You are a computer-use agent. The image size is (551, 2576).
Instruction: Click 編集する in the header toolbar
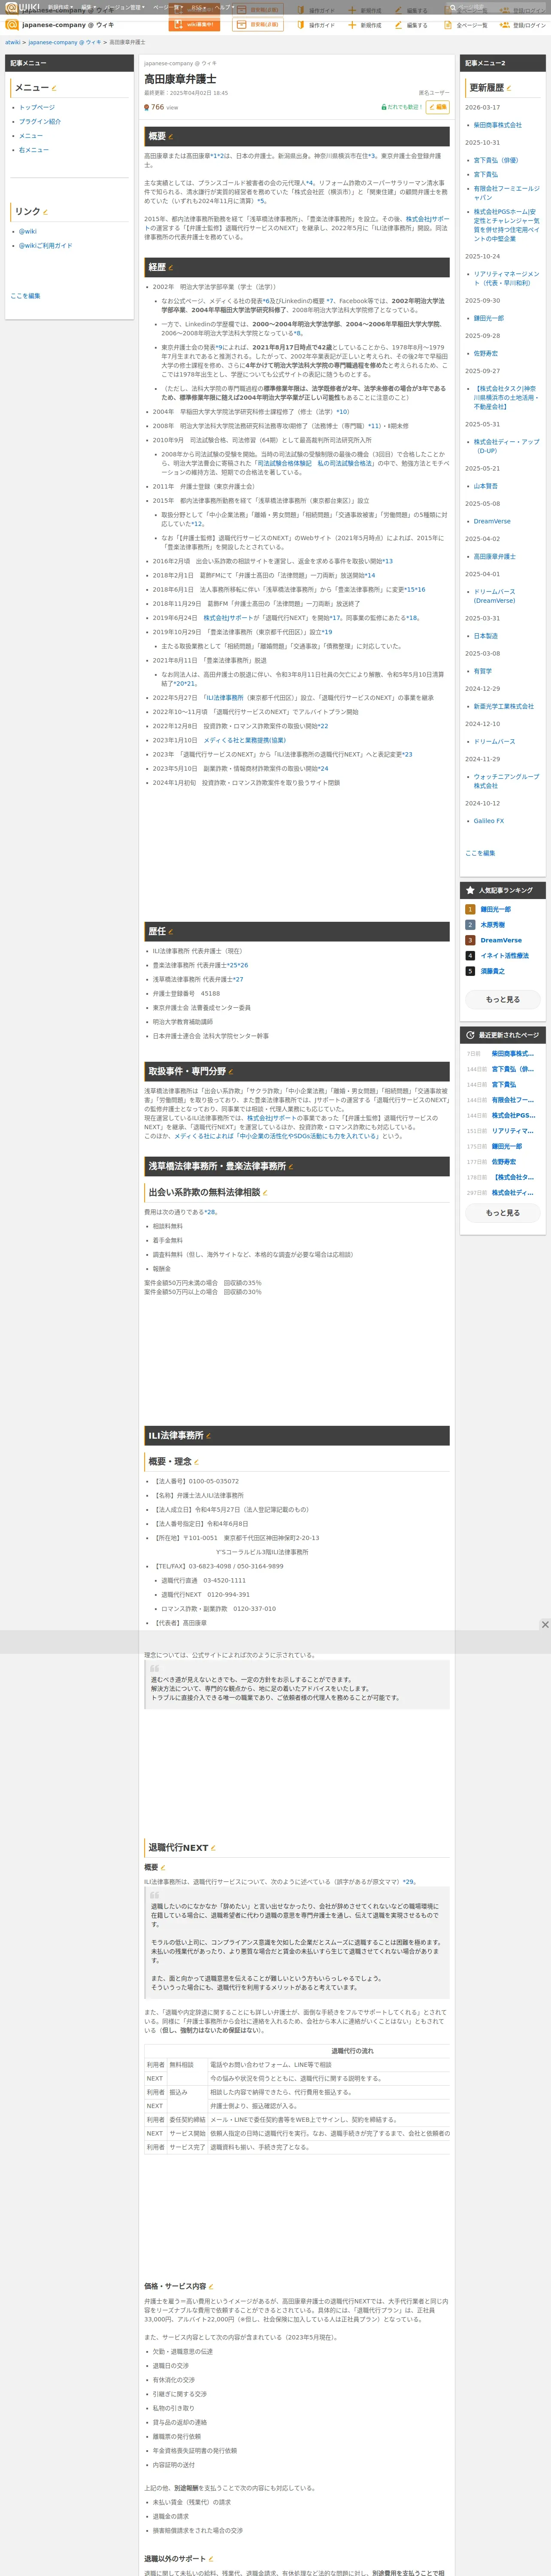coord(412,25)
